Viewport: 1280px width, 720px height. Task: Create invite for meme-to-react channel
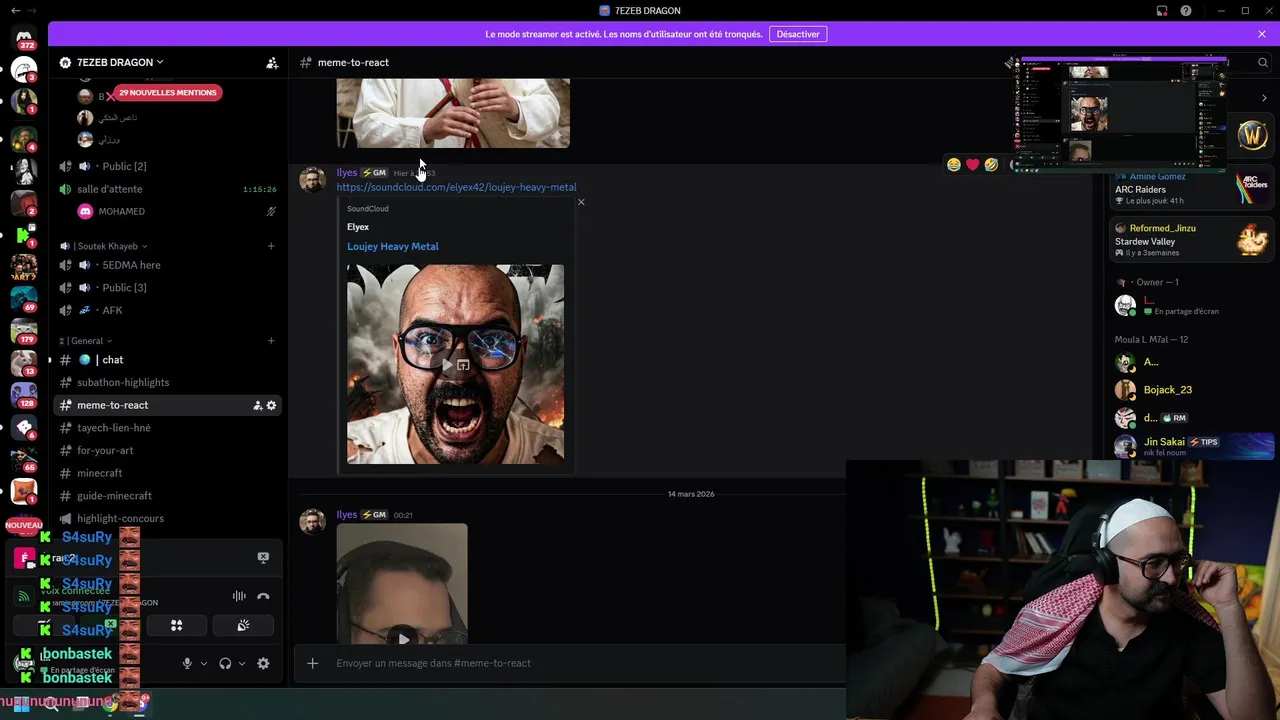[x=257, y=405]
